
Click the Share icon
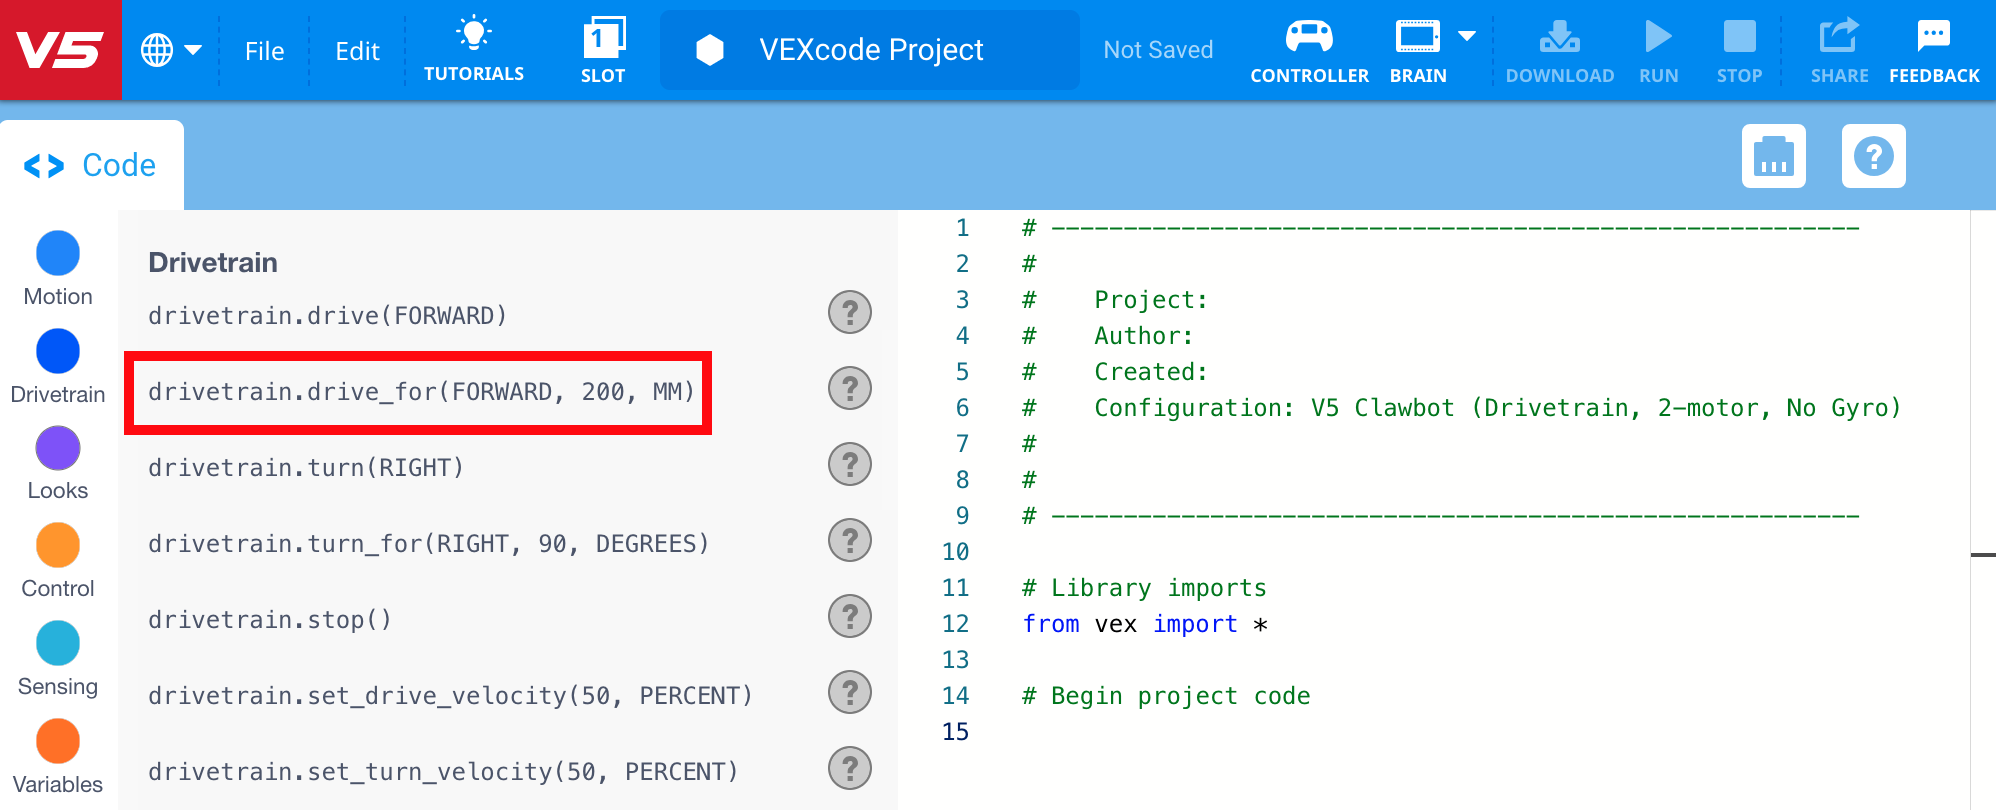(x=1839, y=38)
